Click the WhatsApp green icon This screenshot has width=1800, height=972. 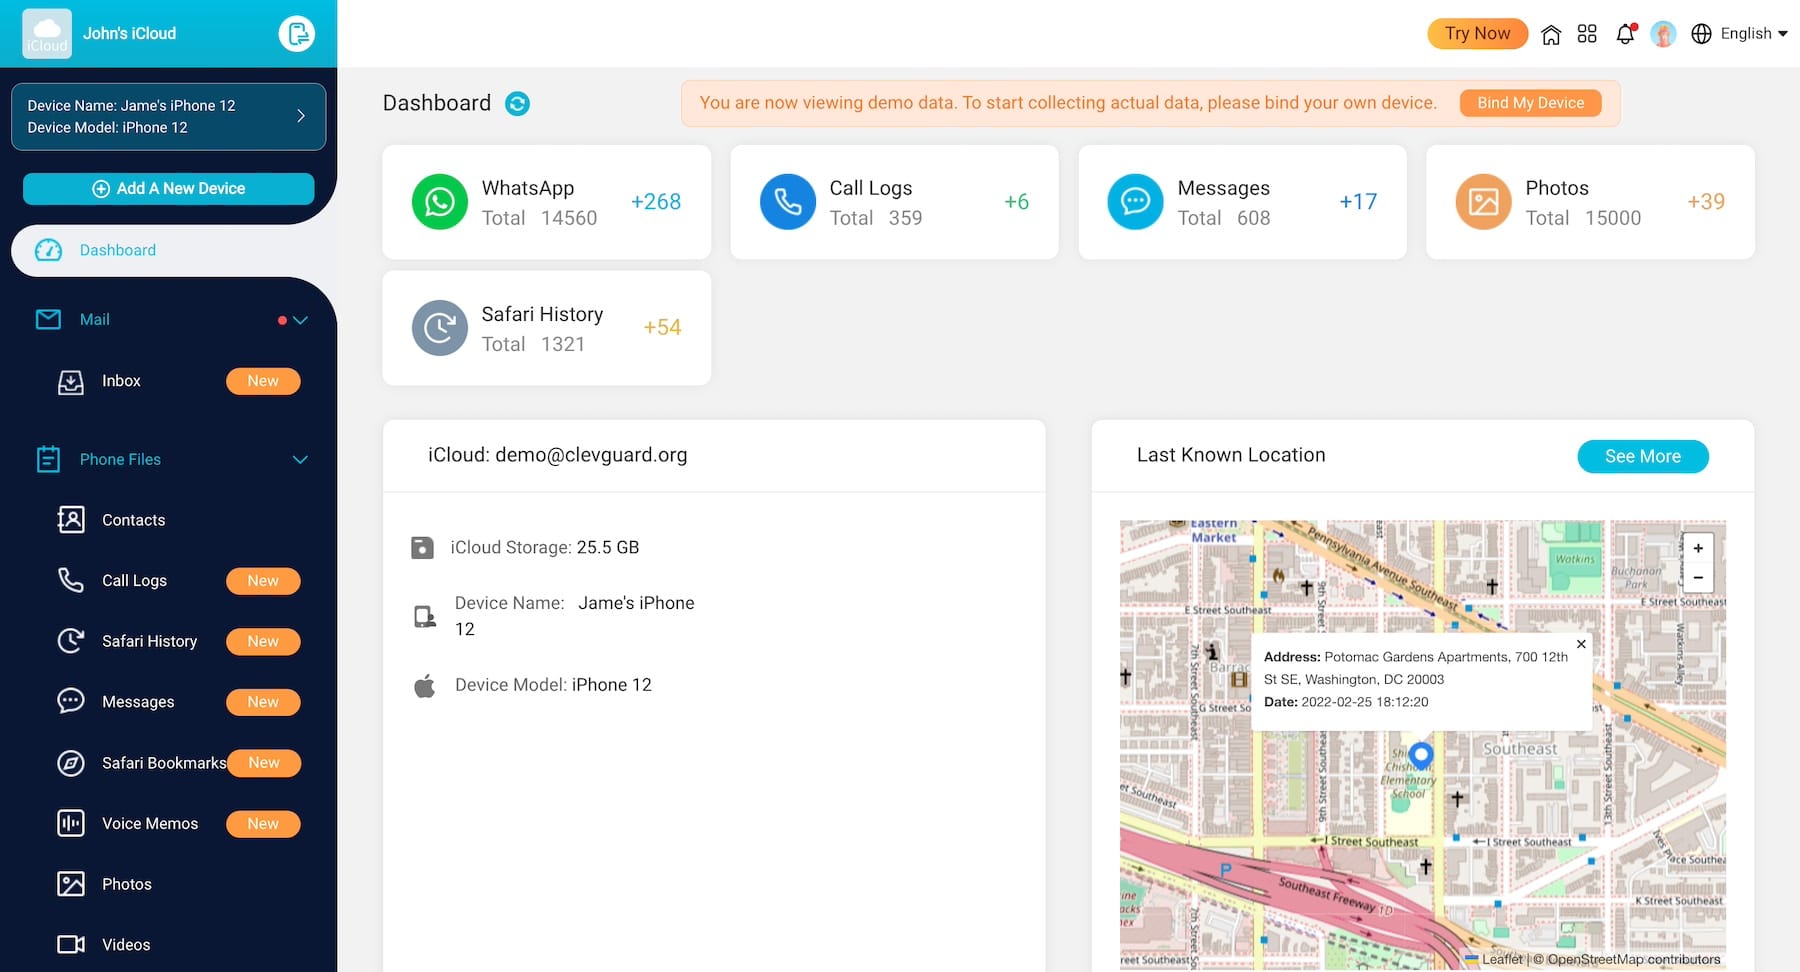(440, 202)
